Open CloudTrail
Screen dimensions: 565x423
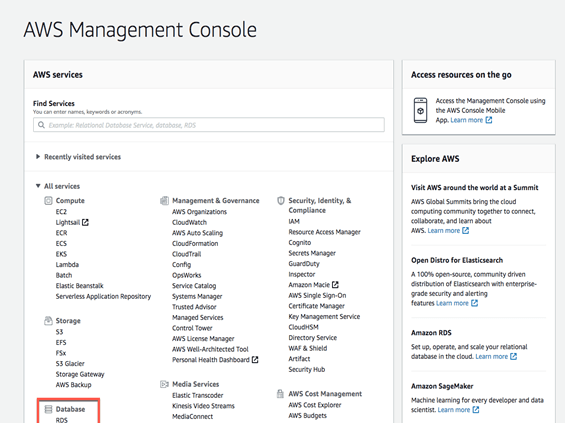point(186,254)
